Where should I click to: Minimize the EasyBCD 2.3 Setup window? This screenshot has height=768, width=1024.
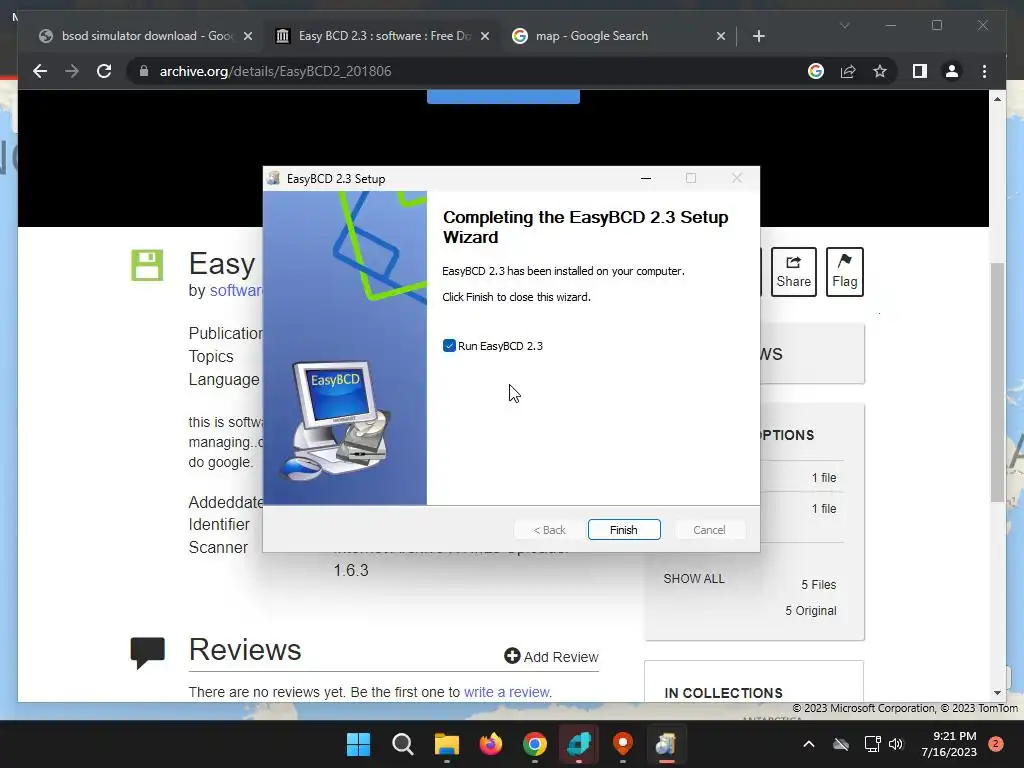[646, 178]
